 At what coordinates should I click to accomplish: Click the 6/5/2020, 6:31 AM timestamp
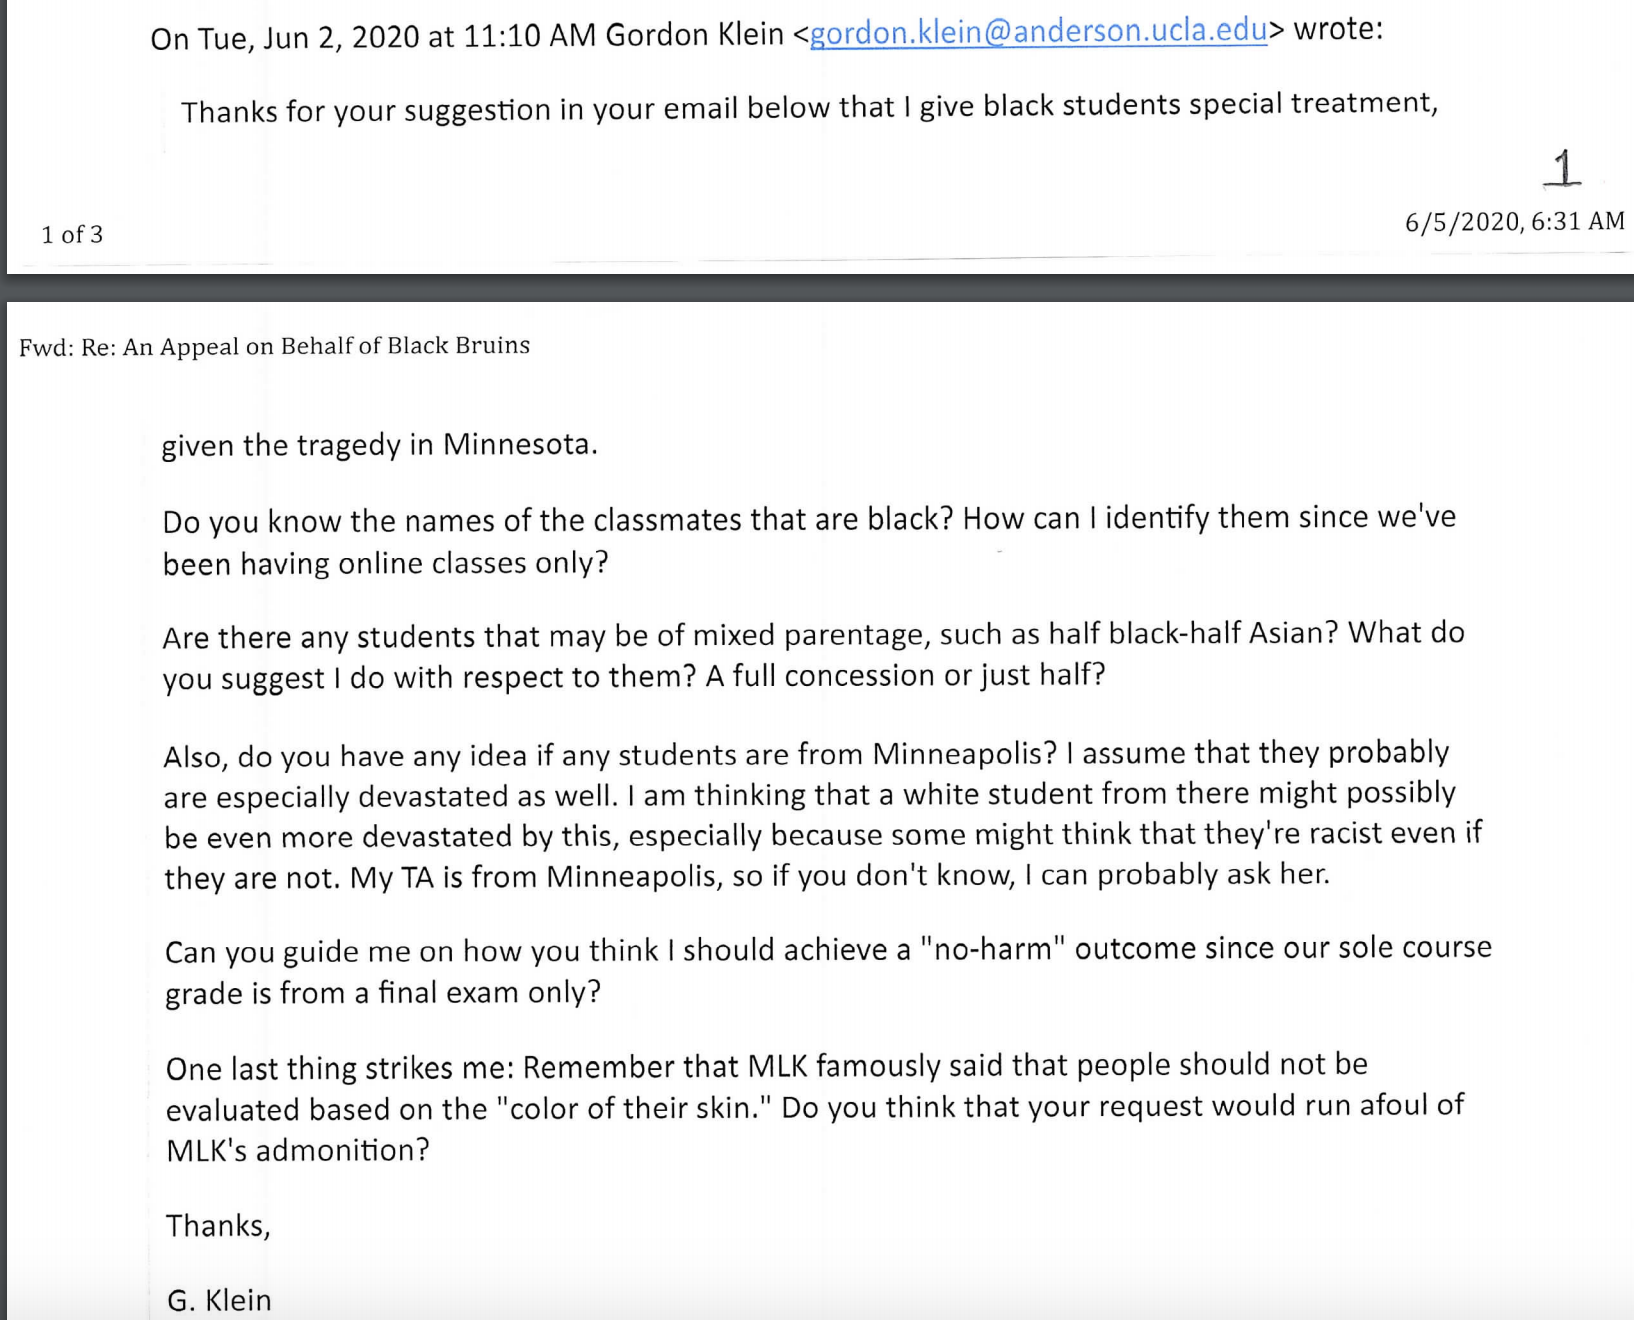1514,221
